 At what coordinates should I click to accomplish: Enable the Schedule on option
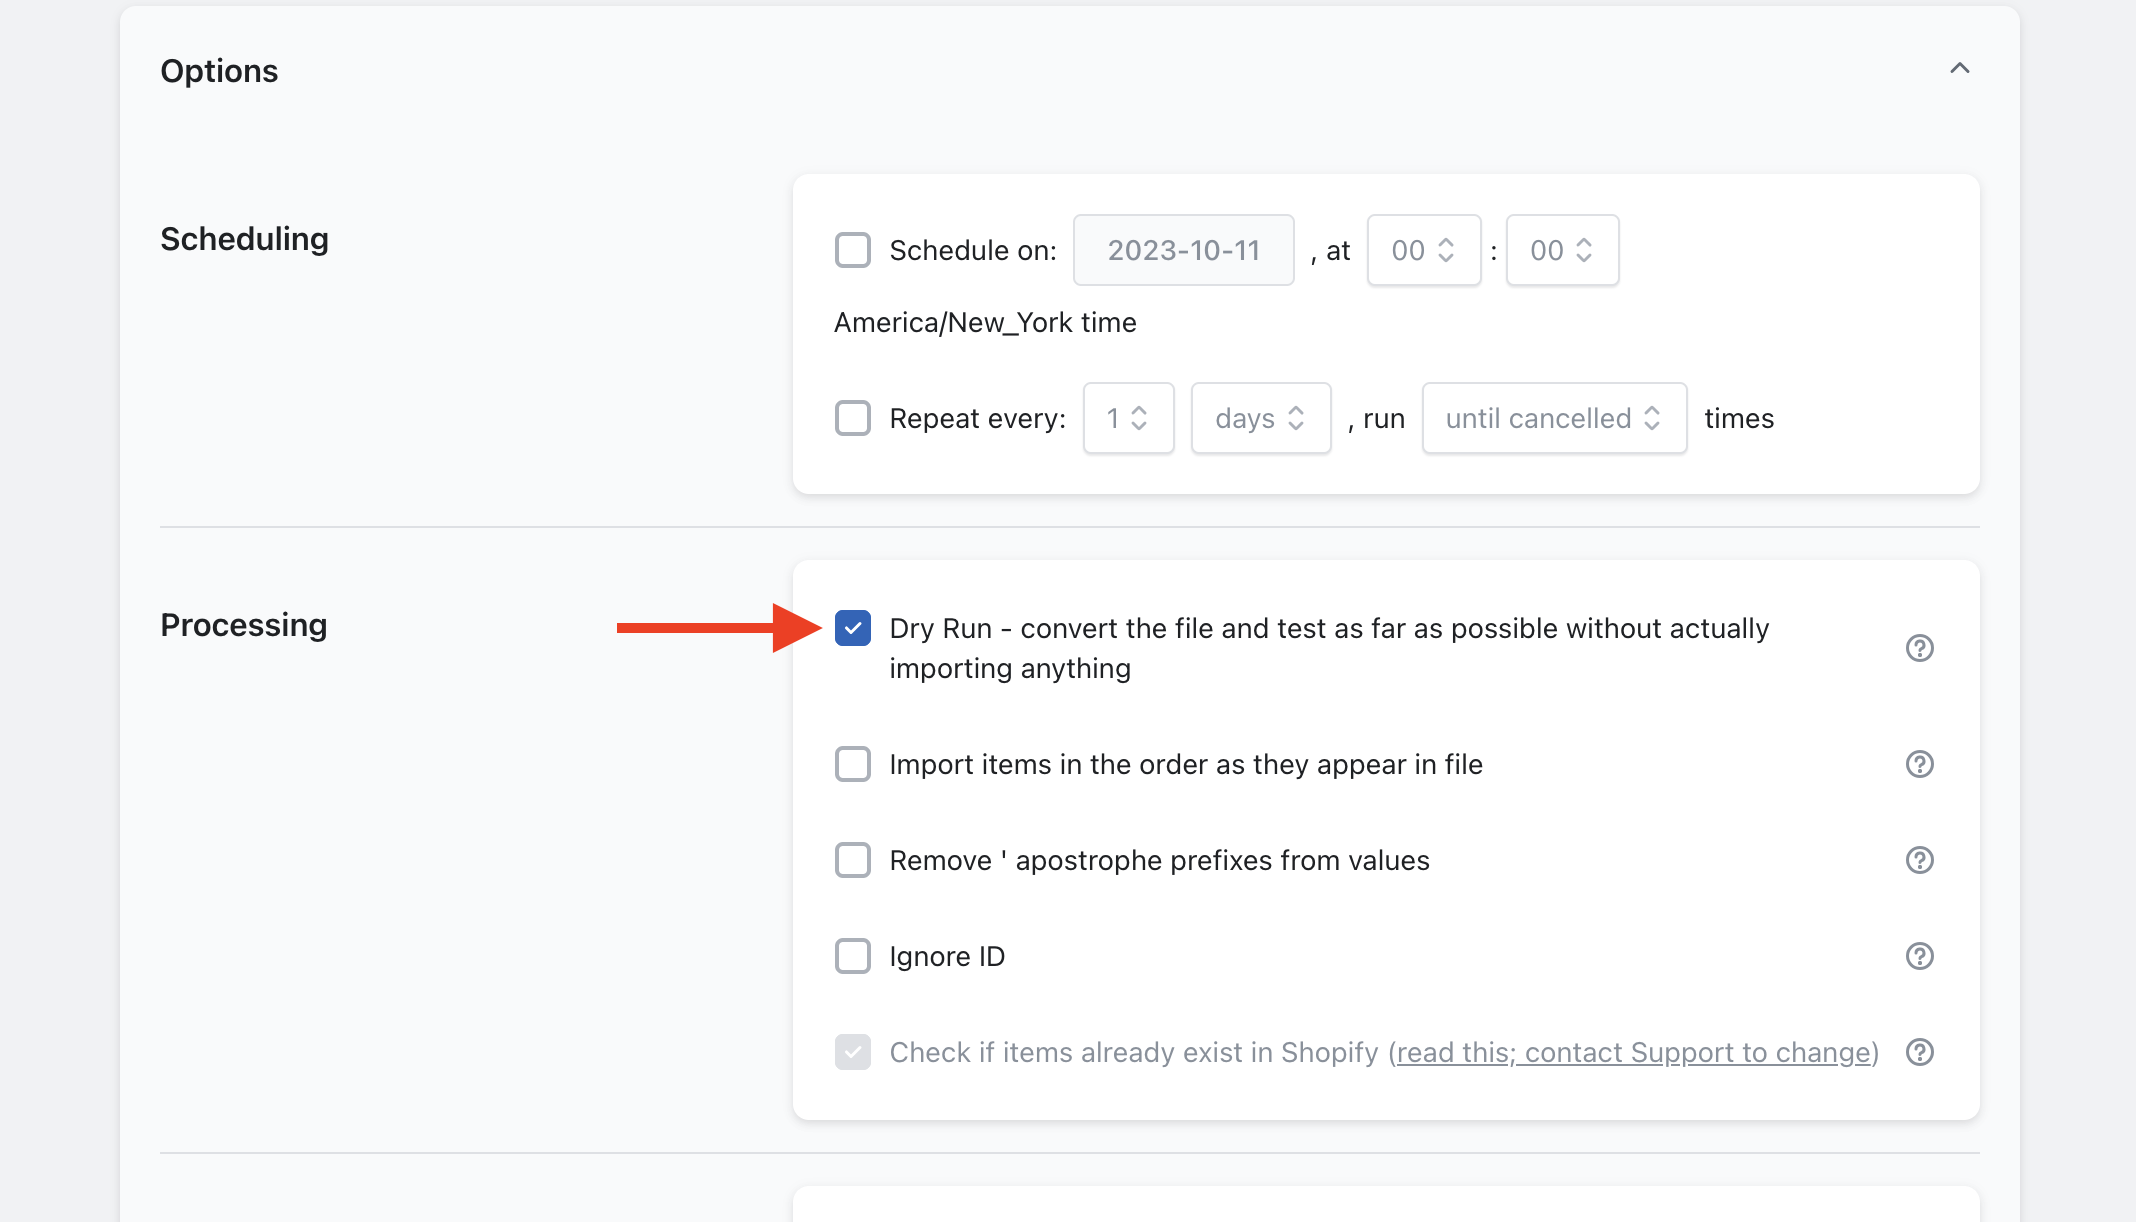852,250
